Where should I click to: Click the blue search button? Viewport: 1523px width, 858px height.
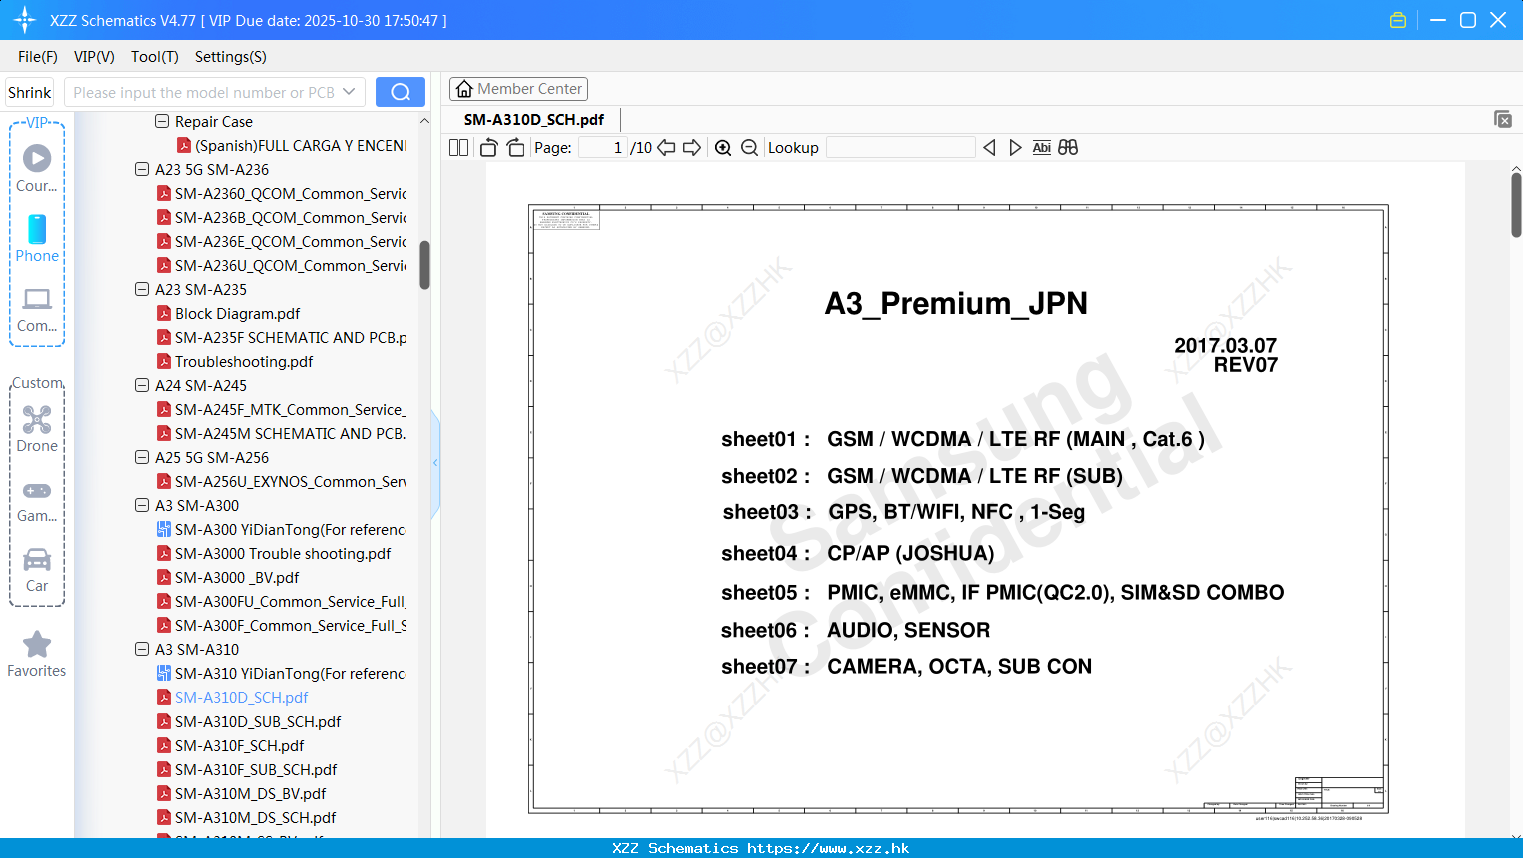(400, 92)
